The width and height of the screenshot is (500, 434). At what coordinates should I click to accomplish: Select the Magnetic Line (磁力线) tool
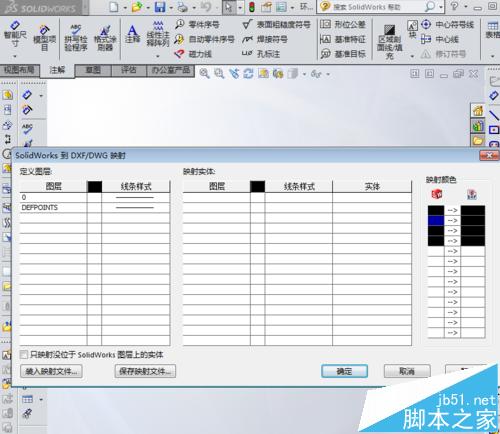193,54
